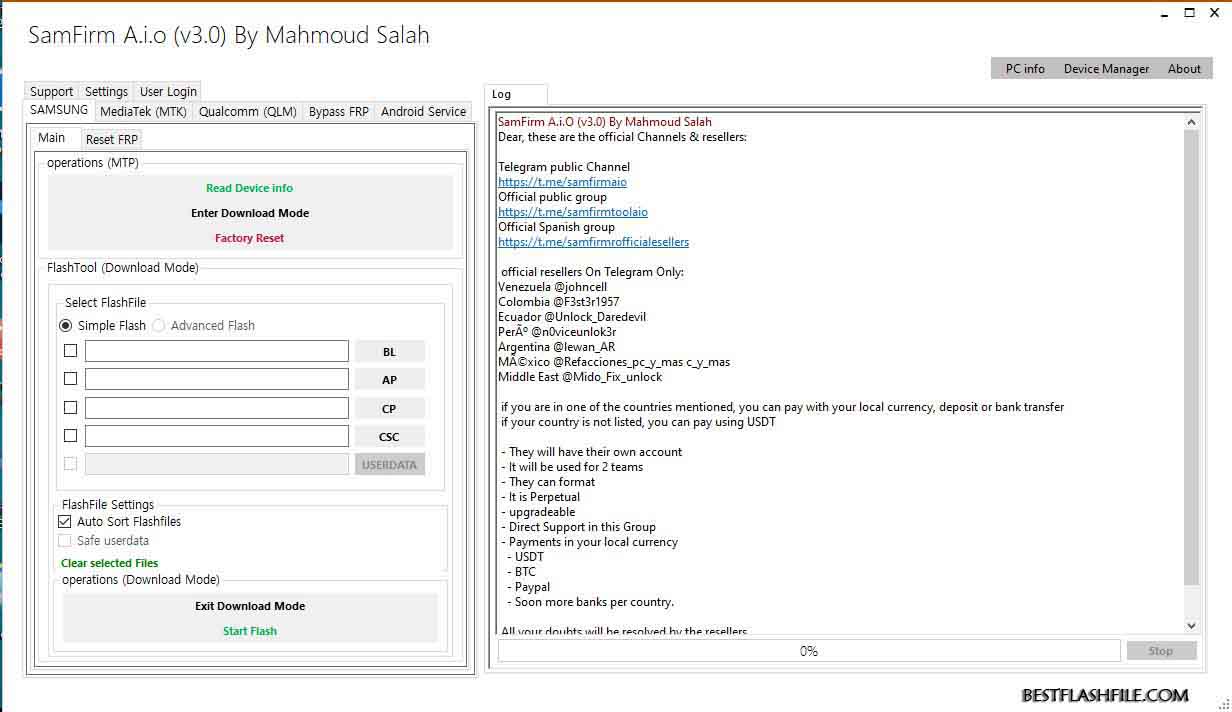
Task: Select the Reset FRP sub-tab
Action: coord(112,139)
